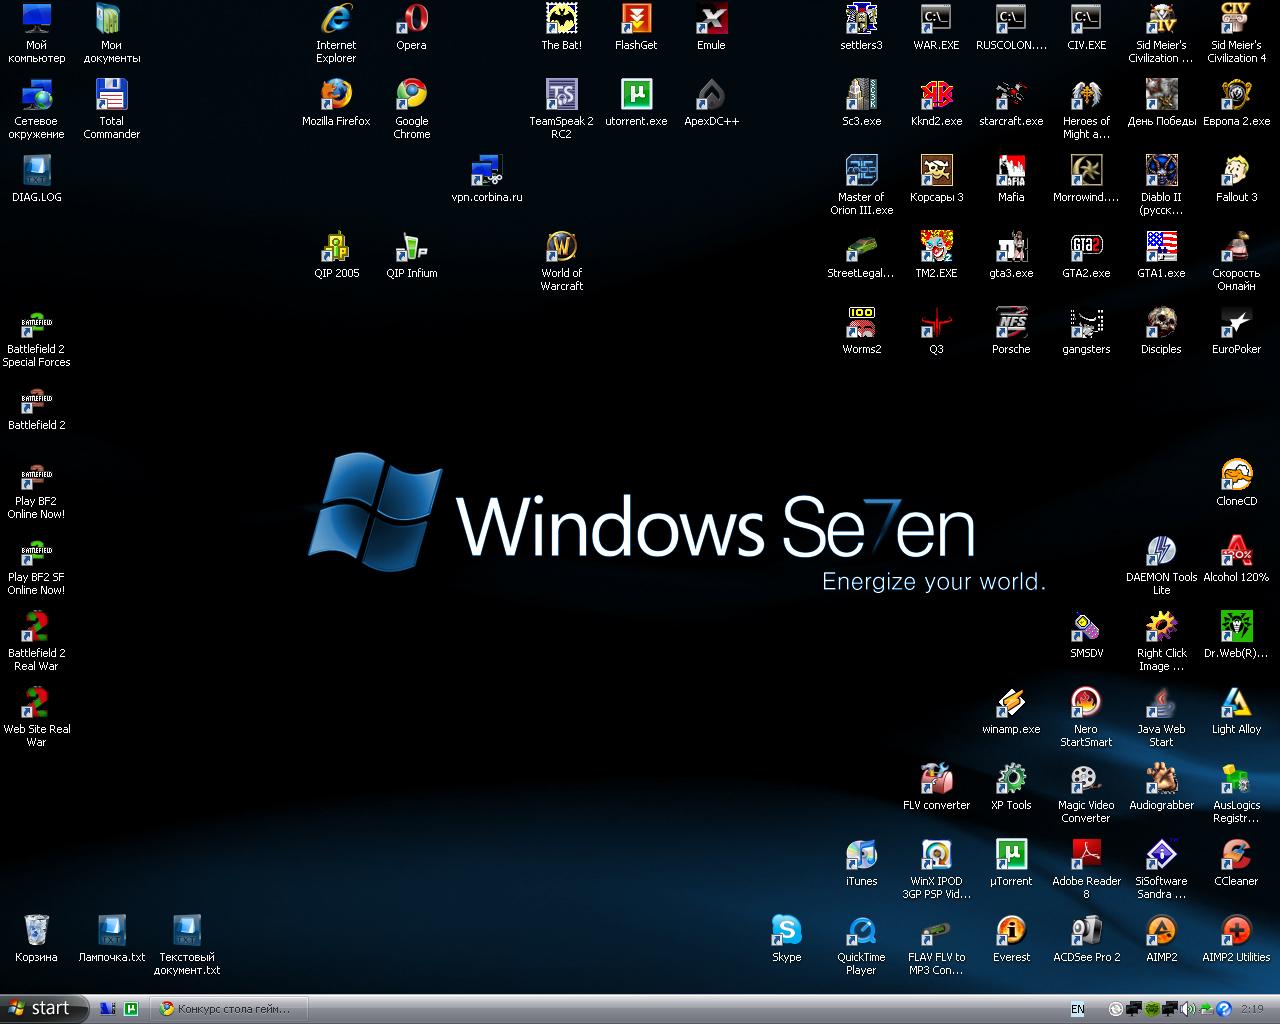The width and height of the screenshot is (1280, 1024).
Task: Select the QIP Infium icon
Action: (411, 247)
